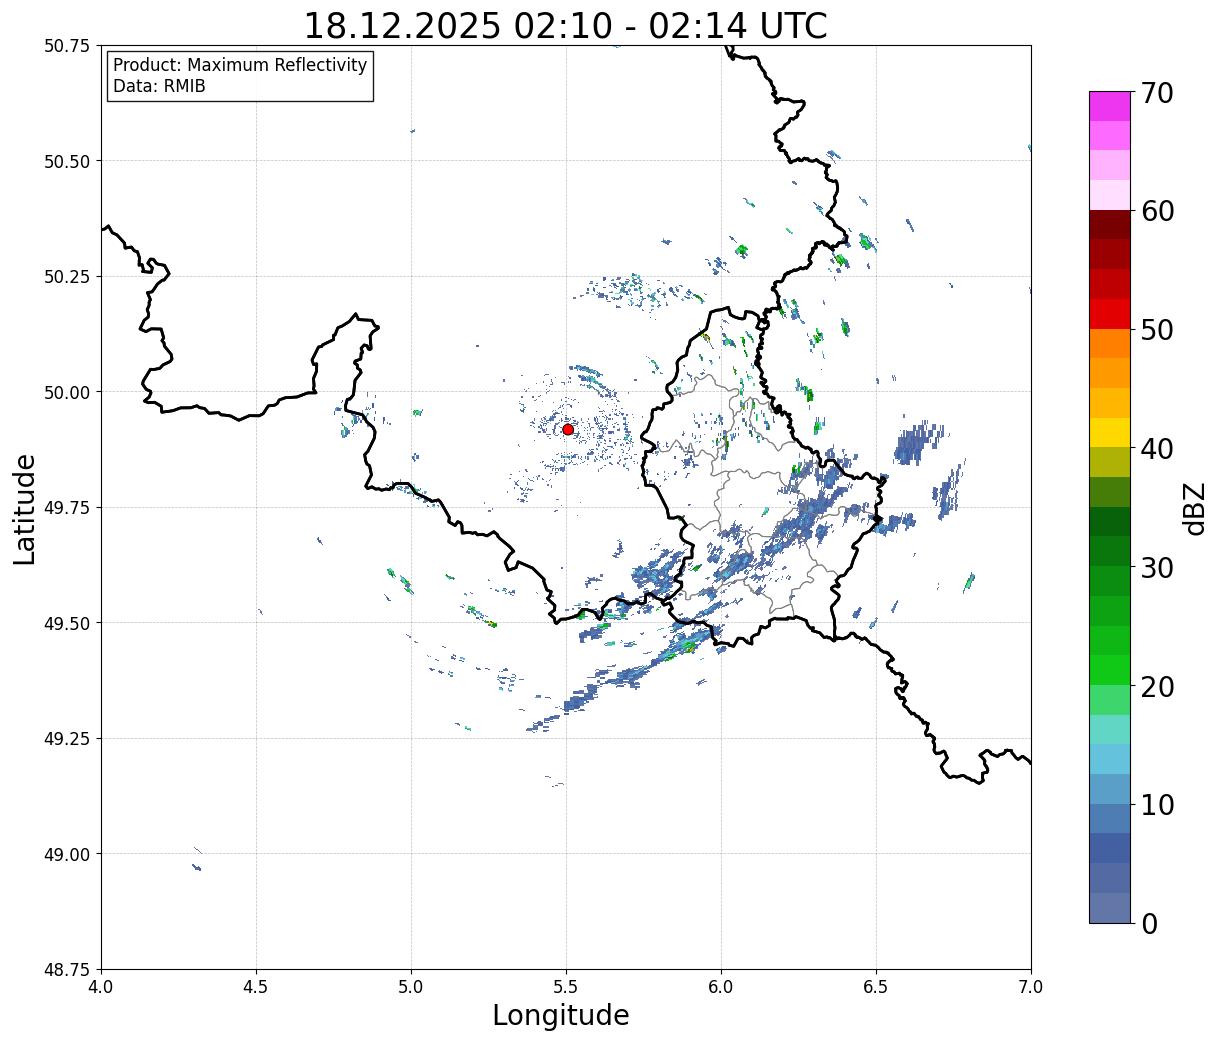Click the colorbar tick value 20
Viewport: 1219px width, 1040px height.
[1157, 686]
